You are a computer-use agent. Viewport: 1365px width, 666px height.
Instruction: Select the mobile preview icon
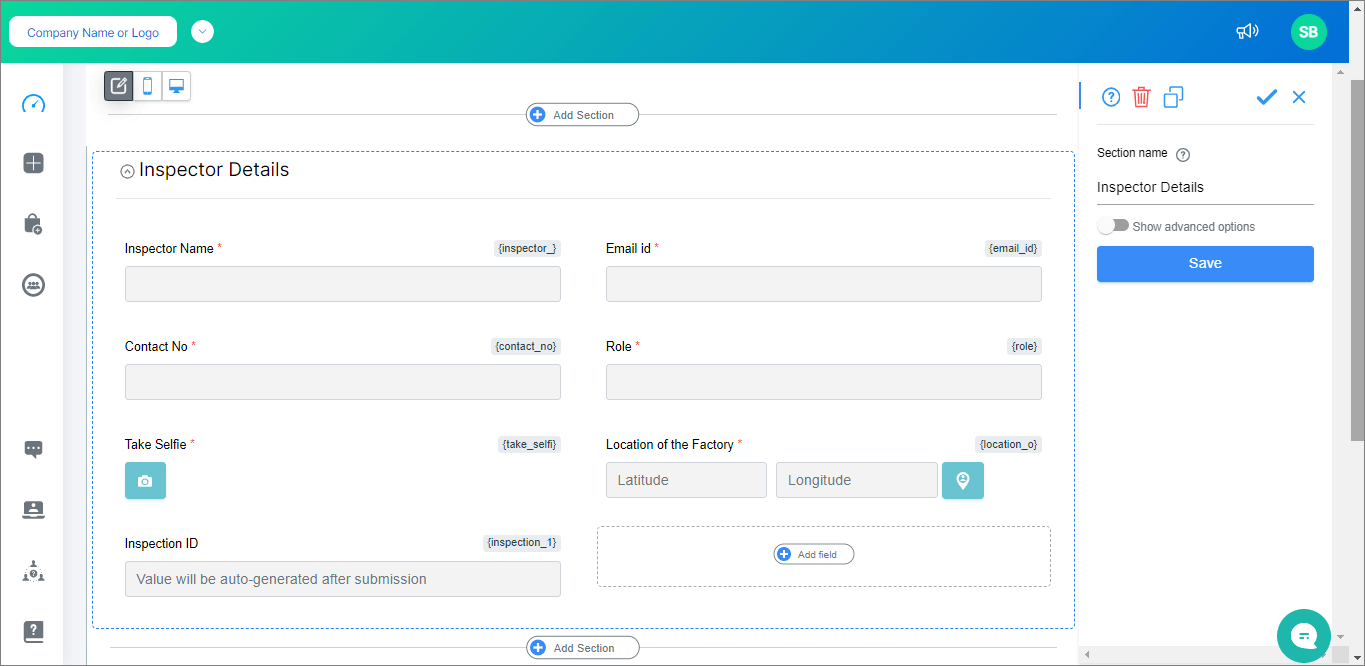[147, 85]
